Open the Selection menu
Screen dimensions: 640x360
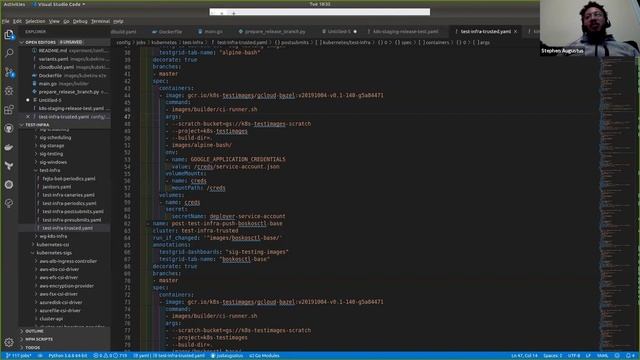[35, 21]
